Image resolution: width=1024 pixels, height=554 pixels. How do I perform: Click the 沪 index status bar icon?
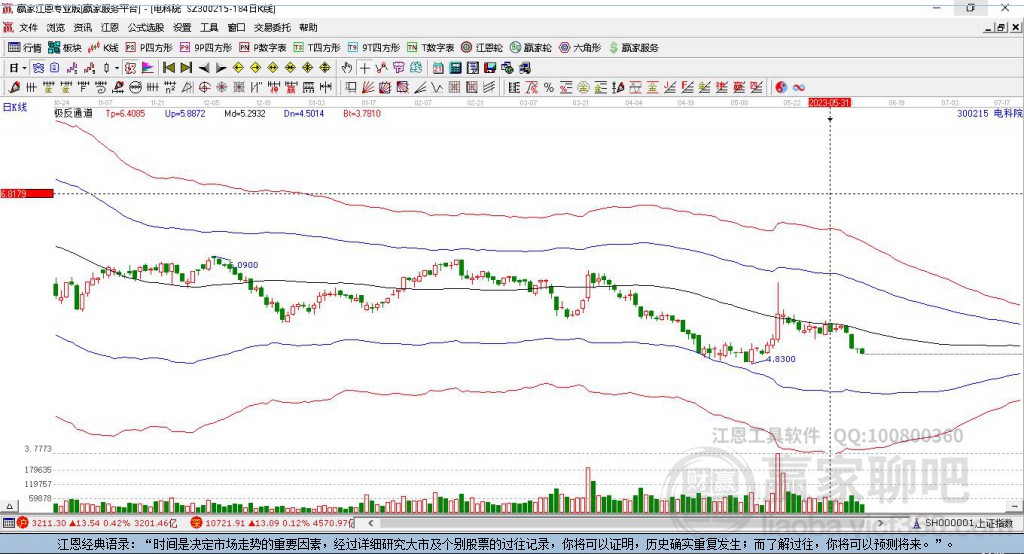pyautogui.click(x=23, y=523)
